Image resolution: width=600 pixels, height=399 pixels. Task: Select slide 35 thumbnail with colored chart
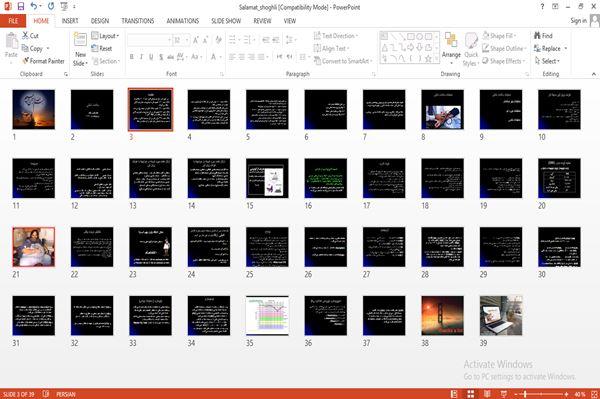click(x=267, y=316)
